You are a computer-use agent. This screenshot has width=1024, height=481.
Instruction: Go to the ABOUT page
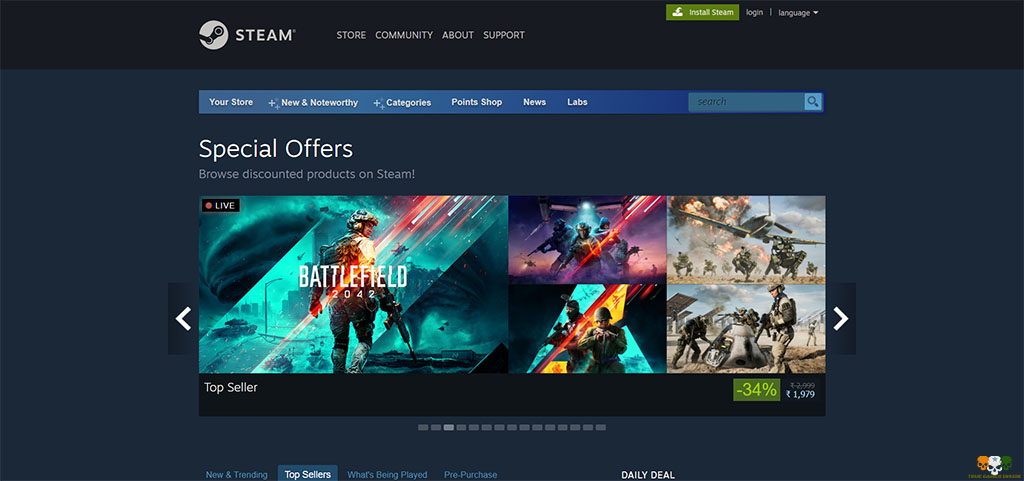[x=458, y=35]
